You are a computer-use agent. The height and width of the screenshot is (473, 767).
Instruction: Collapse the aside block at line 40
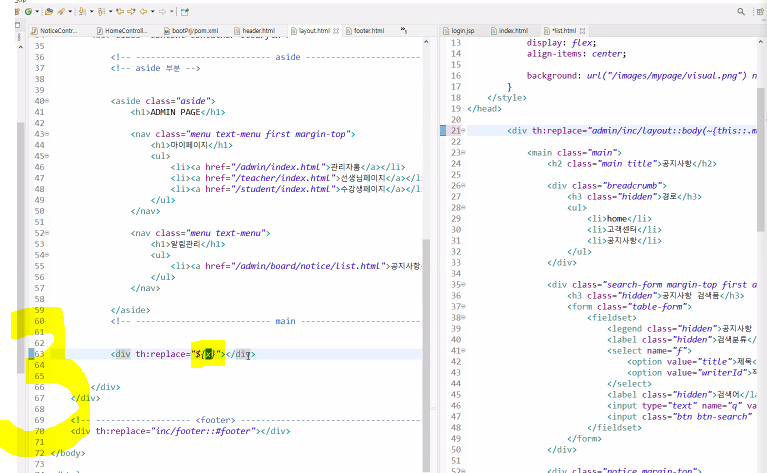pyautogui.click(x=47, y=101)
